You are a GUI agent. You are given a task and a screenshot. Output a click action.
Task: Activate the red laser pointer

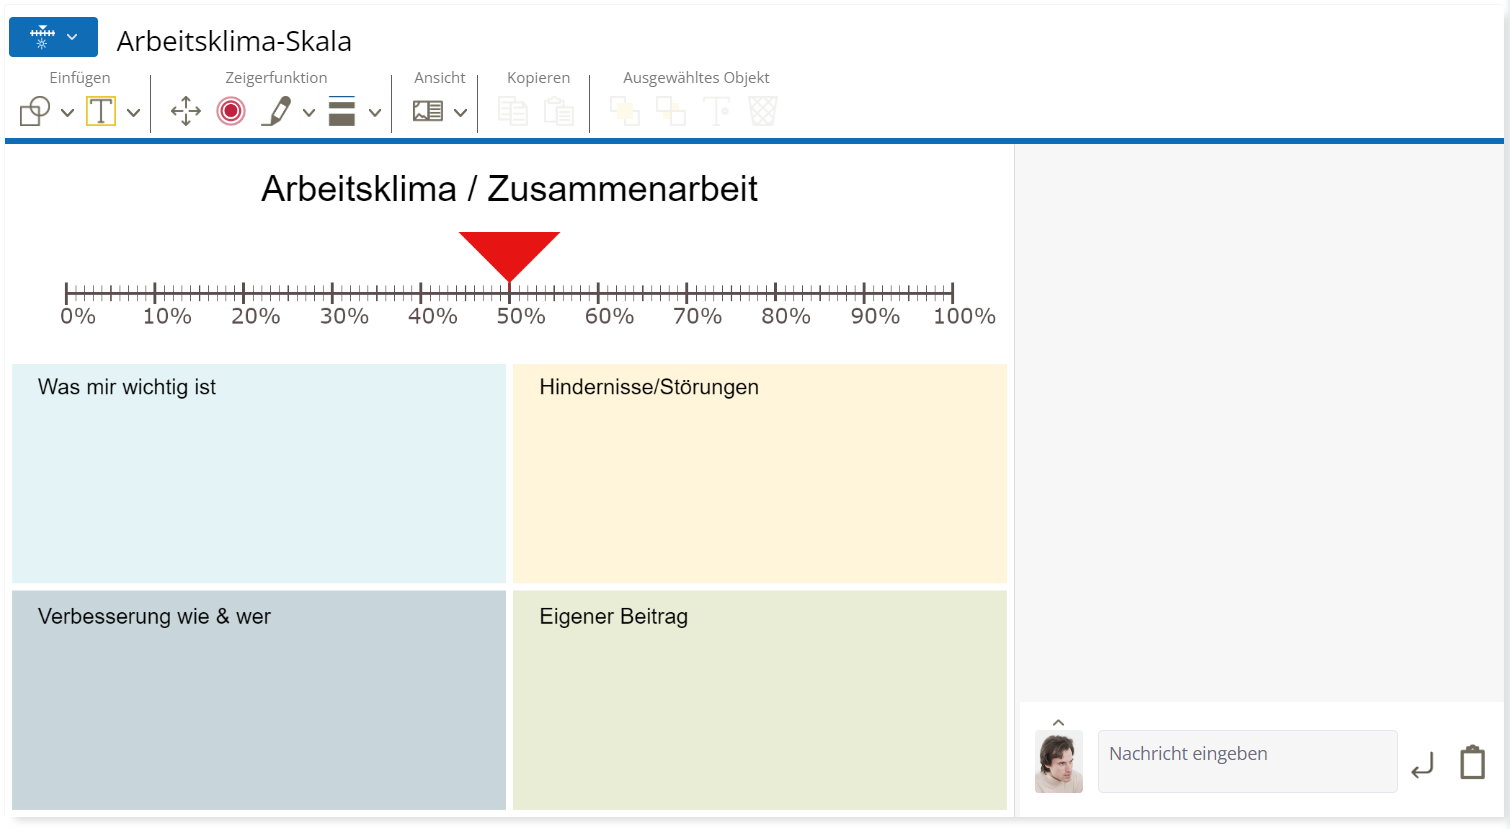click(231, 111)
